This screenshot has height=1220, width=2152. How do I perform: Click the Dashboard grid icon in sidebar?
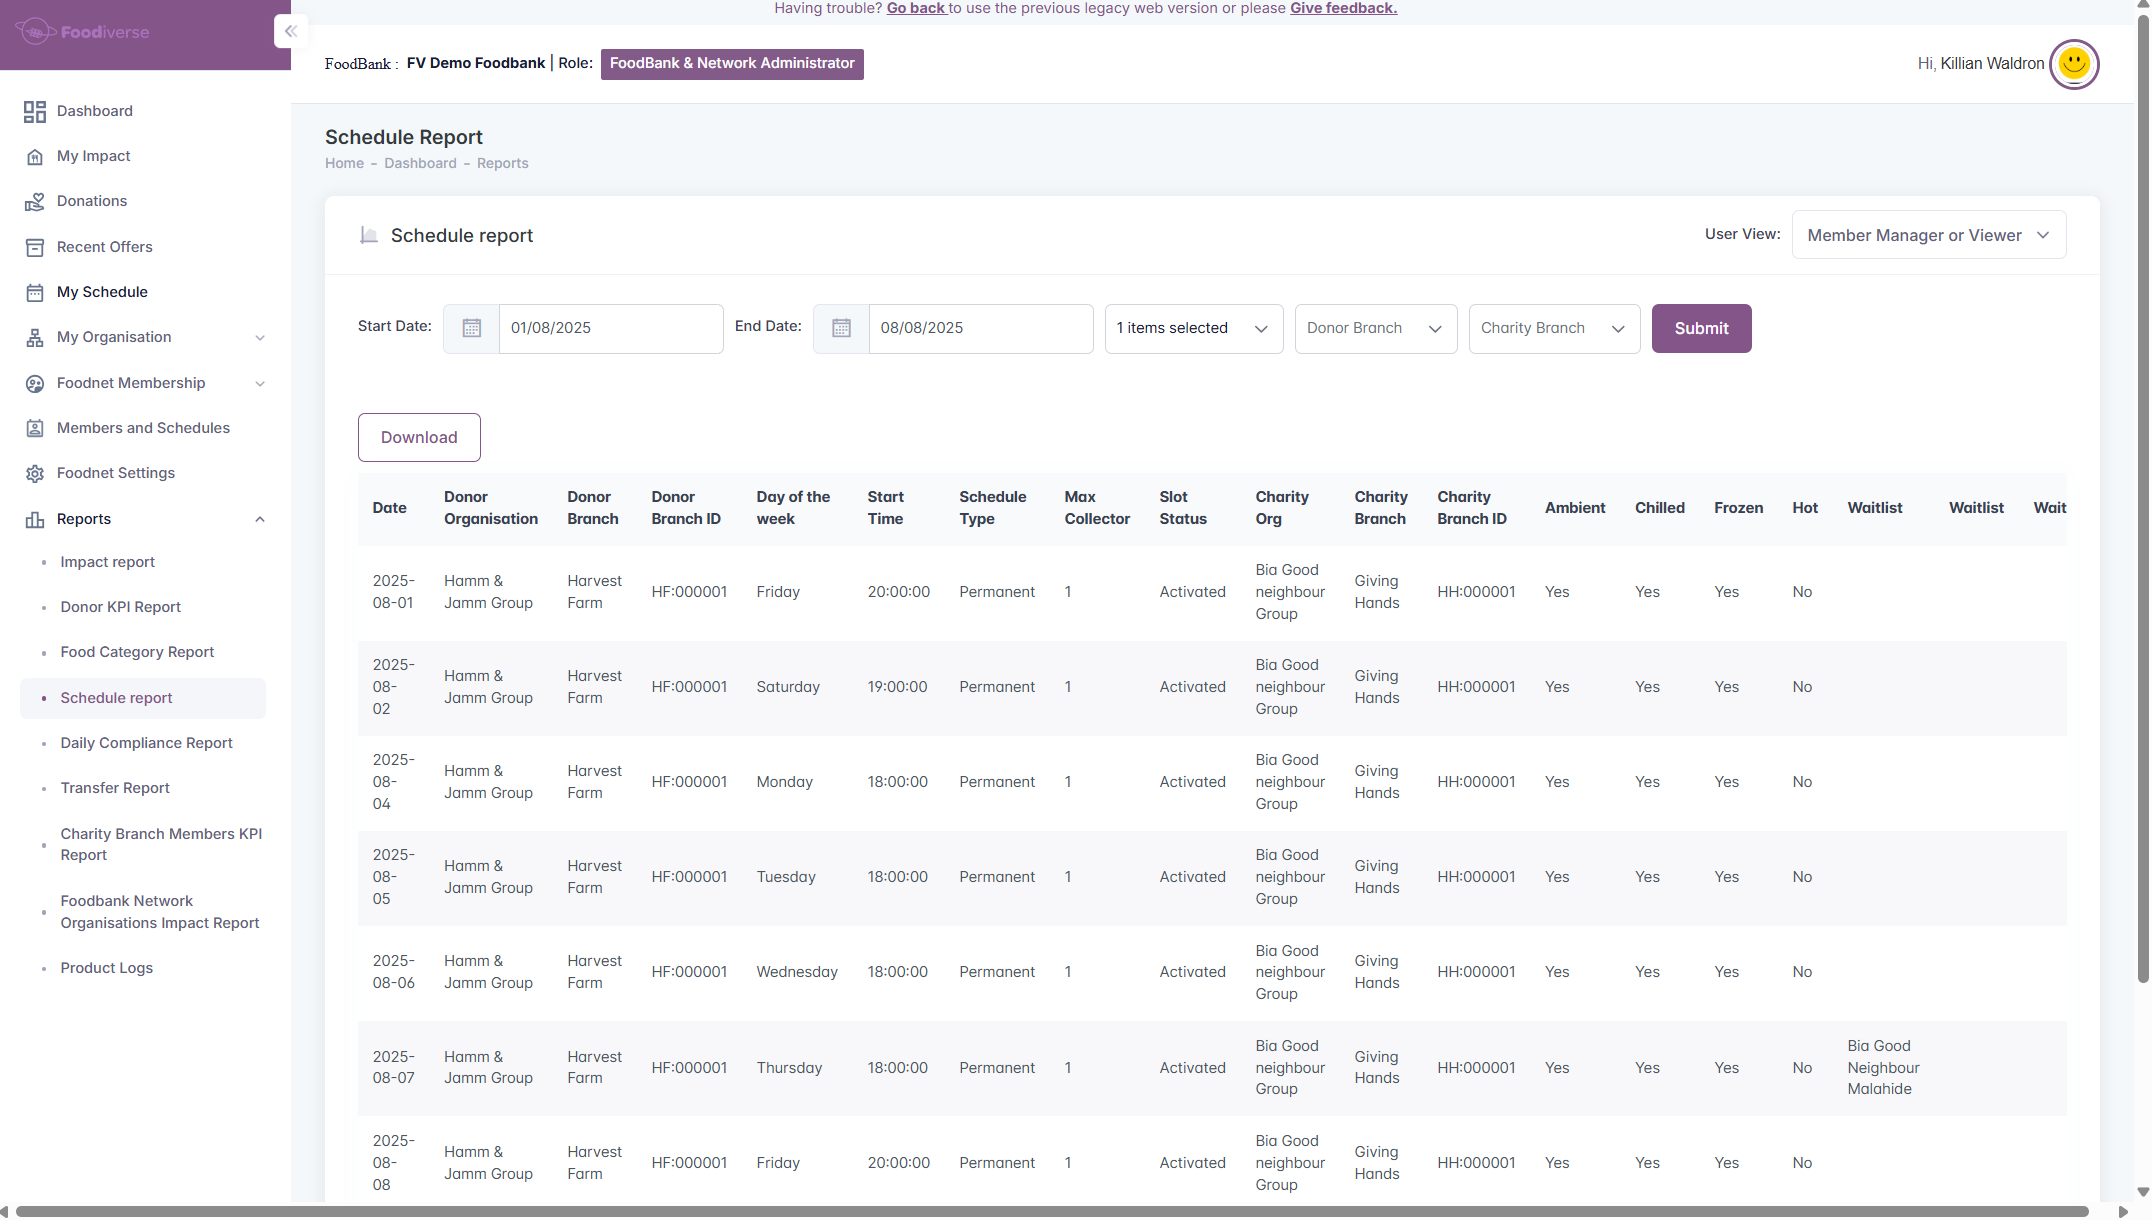[x=35, y=111]
